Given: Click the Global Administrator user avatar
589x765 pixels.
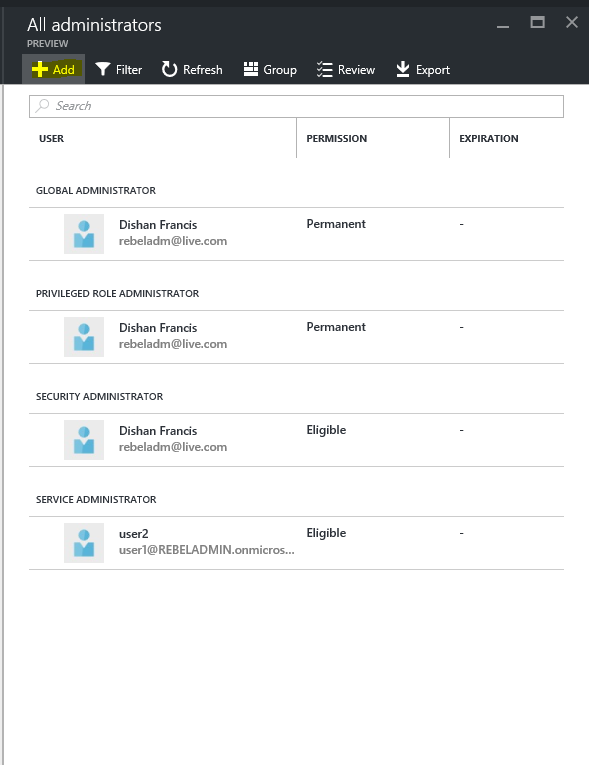Looking at the screenshot, I should 84,234.
